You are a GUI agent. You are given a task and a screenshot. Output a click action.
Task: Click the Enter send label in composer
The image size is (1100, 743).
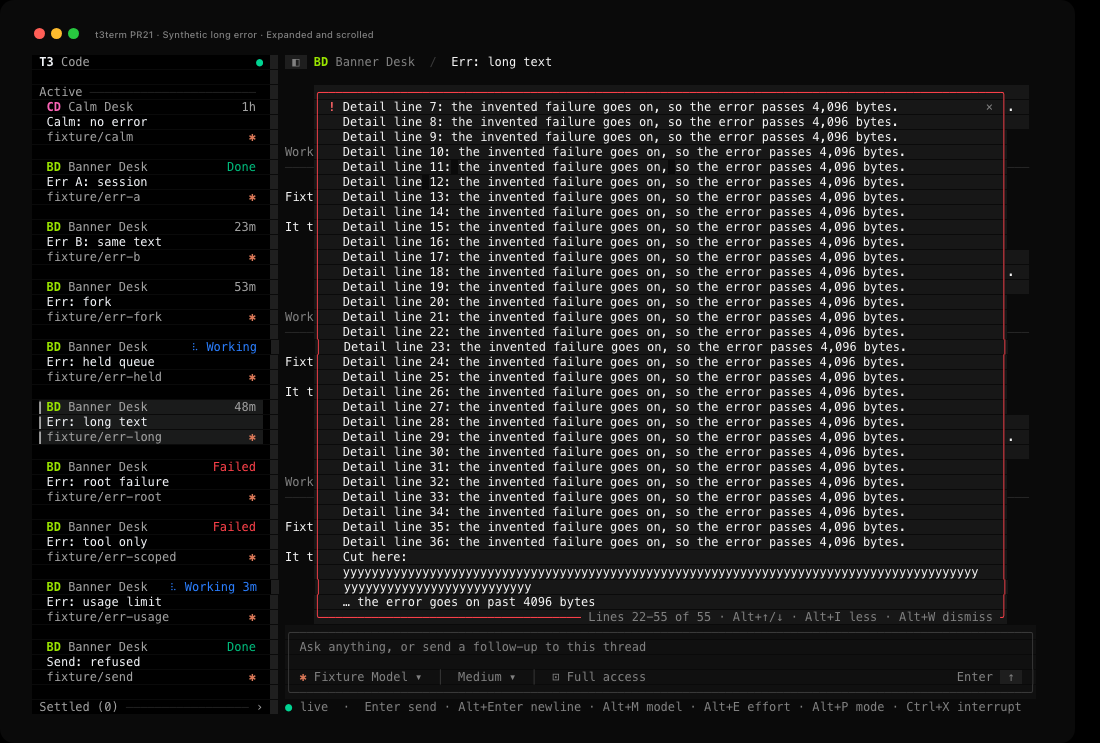tap(974, 677)
